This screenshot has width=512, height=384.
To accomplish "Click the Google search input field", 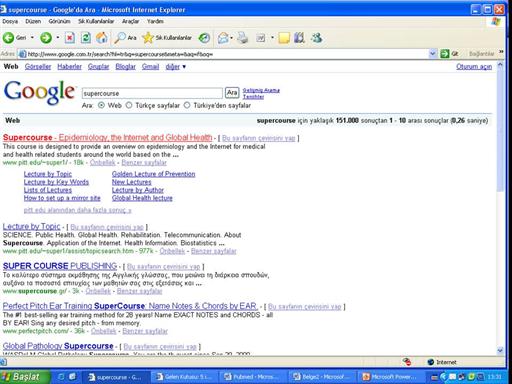I will point(152,93).
